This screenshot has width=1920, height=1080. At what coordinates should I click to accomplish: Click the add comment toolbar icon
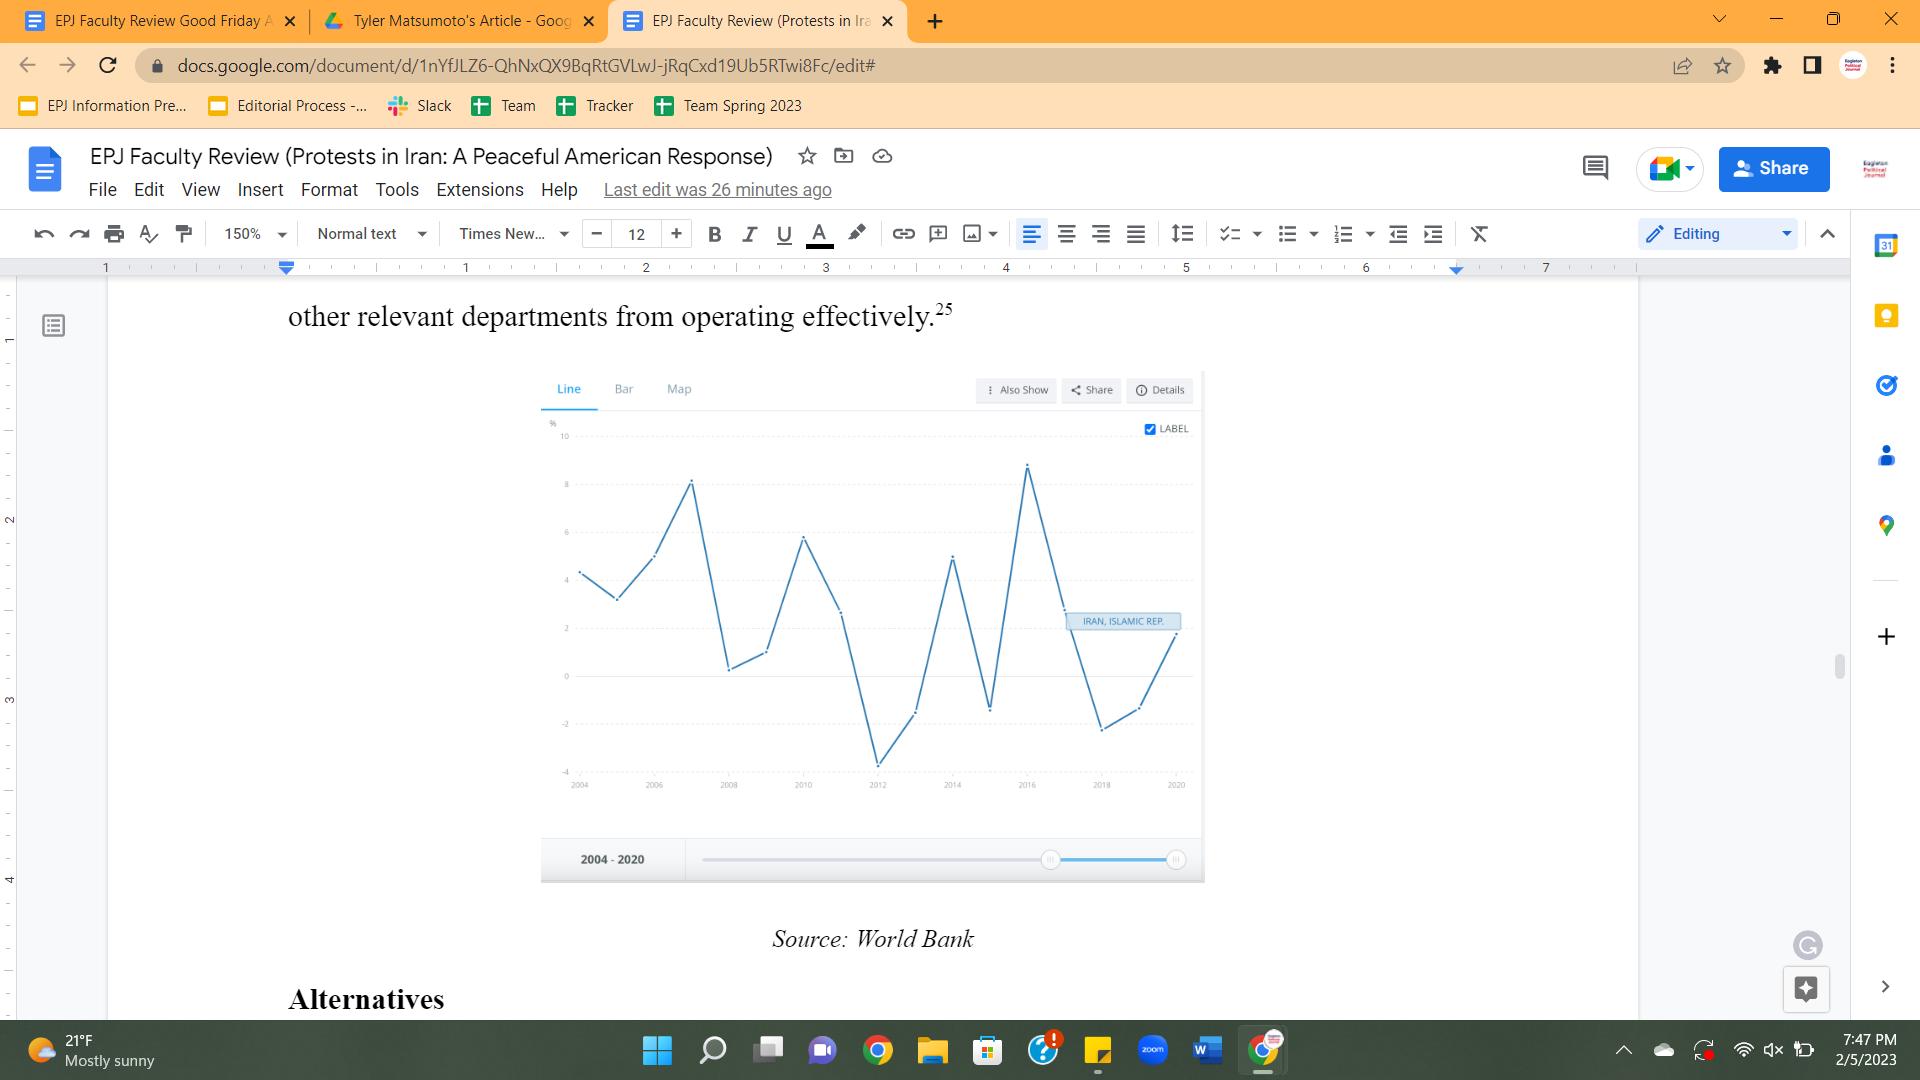click(938, 234)
